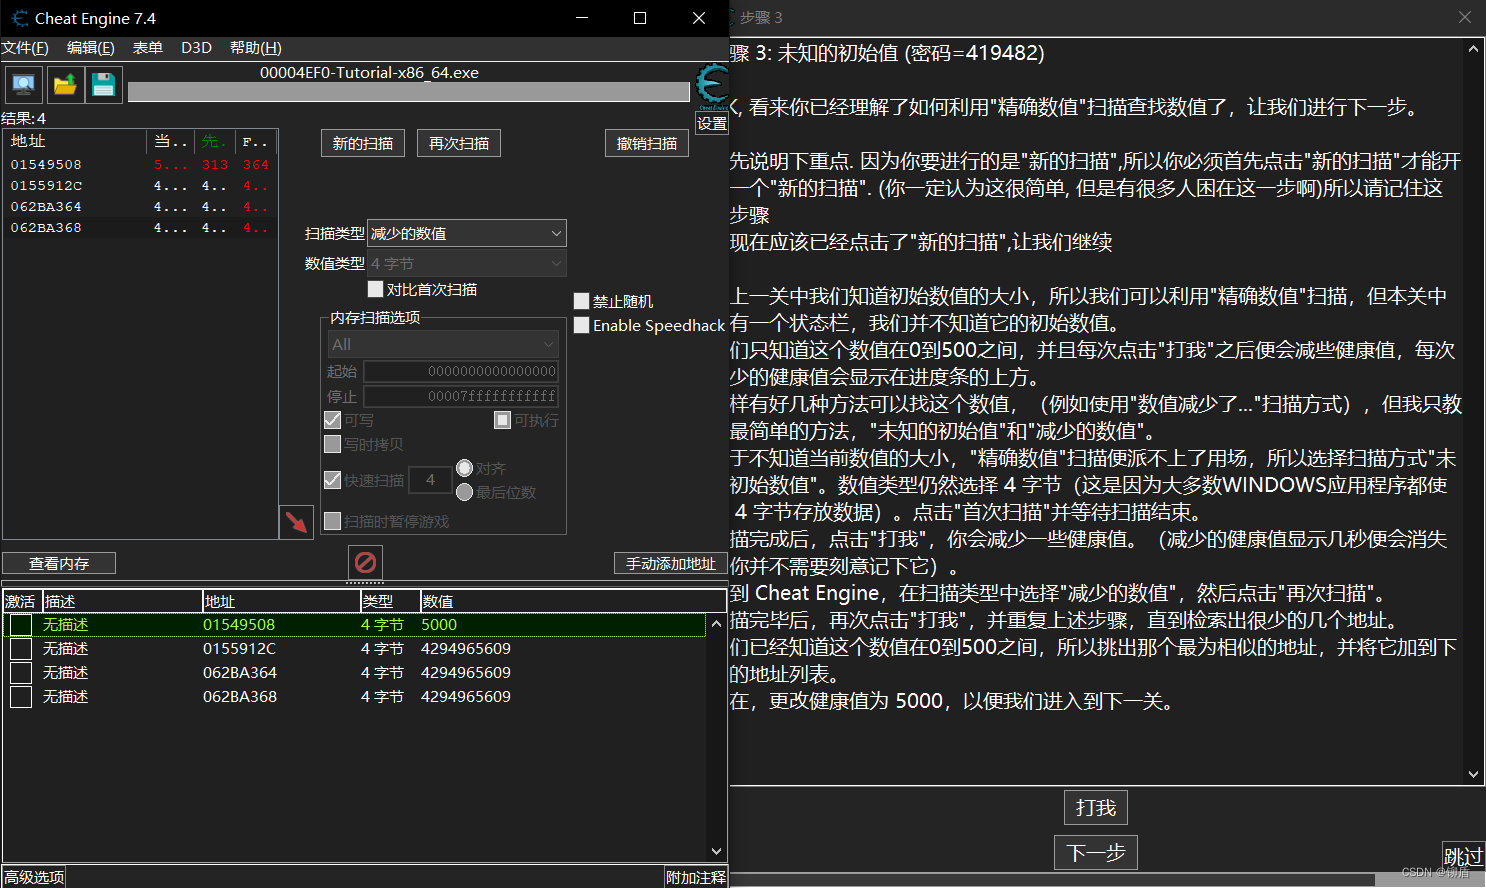Click the 激活 column header in address table

tap(21, 601)
